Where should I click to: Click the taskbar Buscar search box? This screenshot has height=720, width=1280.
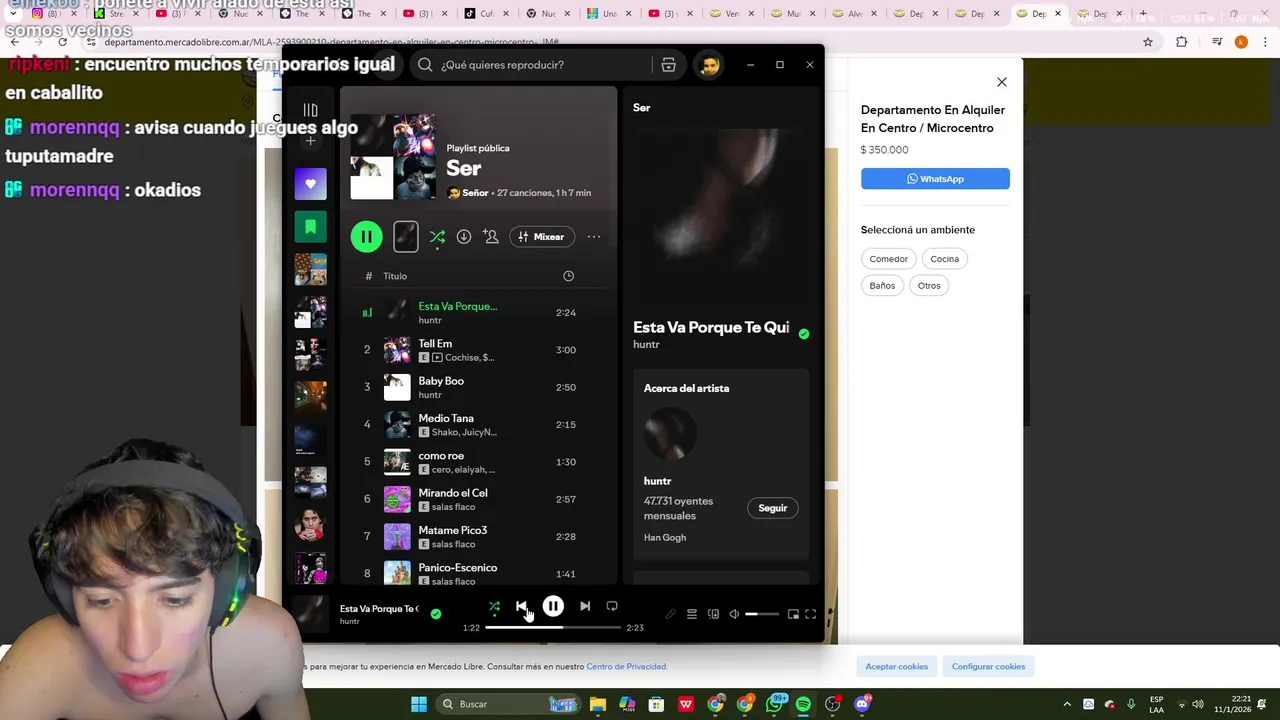[x=510, y=704]
